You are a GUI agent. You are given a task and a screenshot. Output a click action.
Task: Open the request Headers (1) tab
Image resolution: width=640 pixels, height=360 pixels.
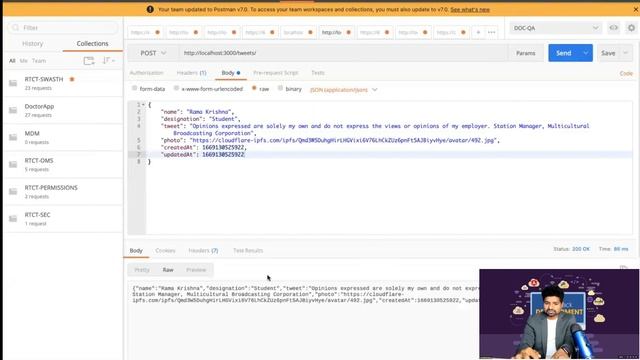click(x=191, y=73)
